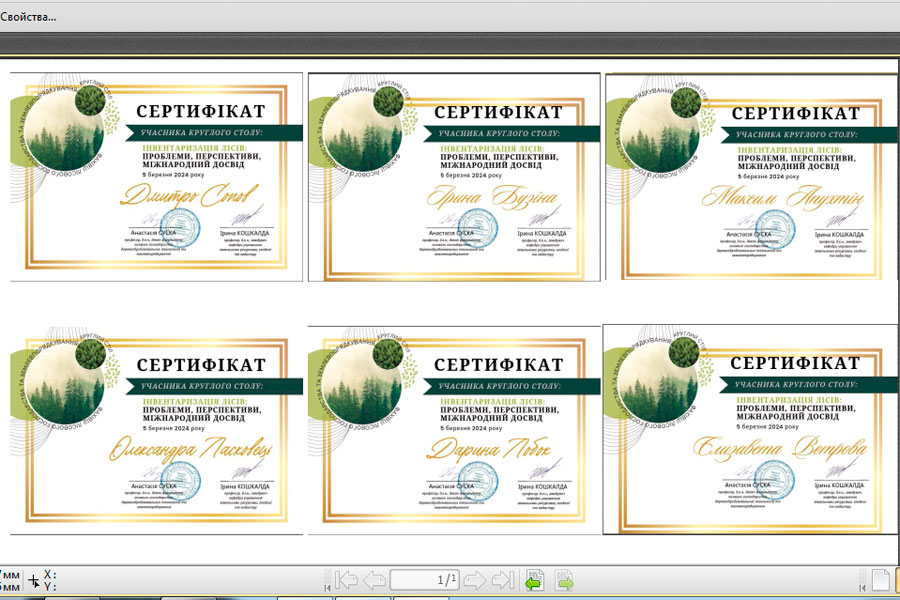Click the blank page icon at bottom right
Viewport: 900px width, 600px height.
881,580
